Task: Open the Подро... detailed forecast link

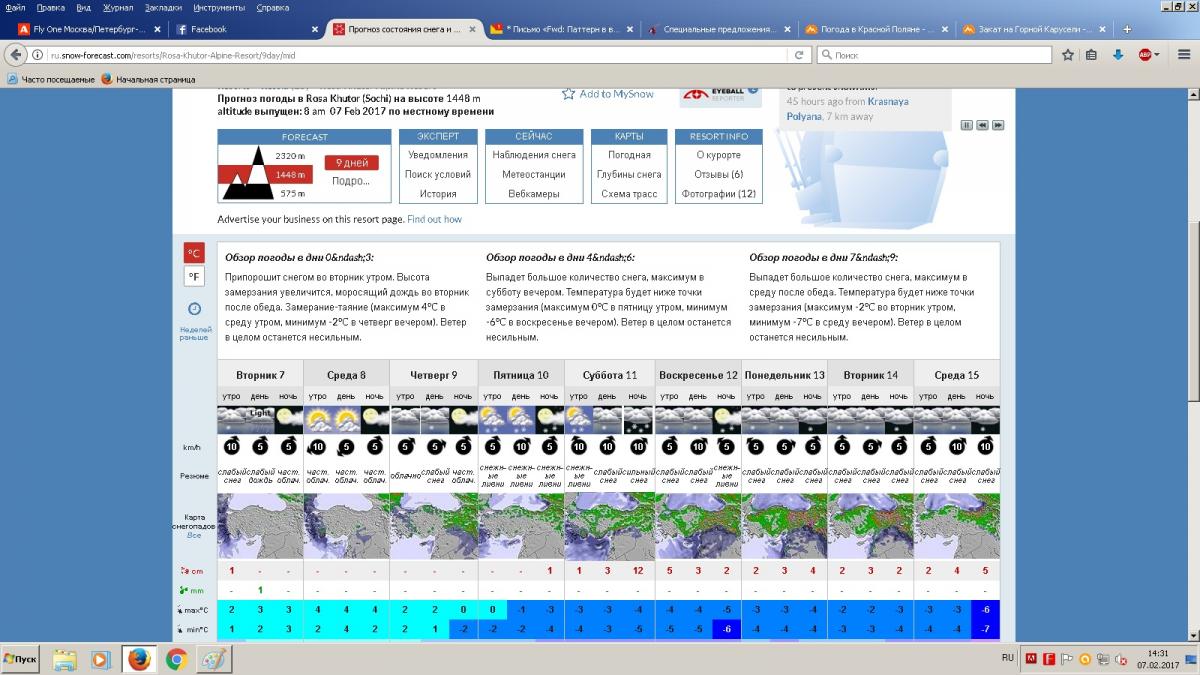Action: coord(351,181)
